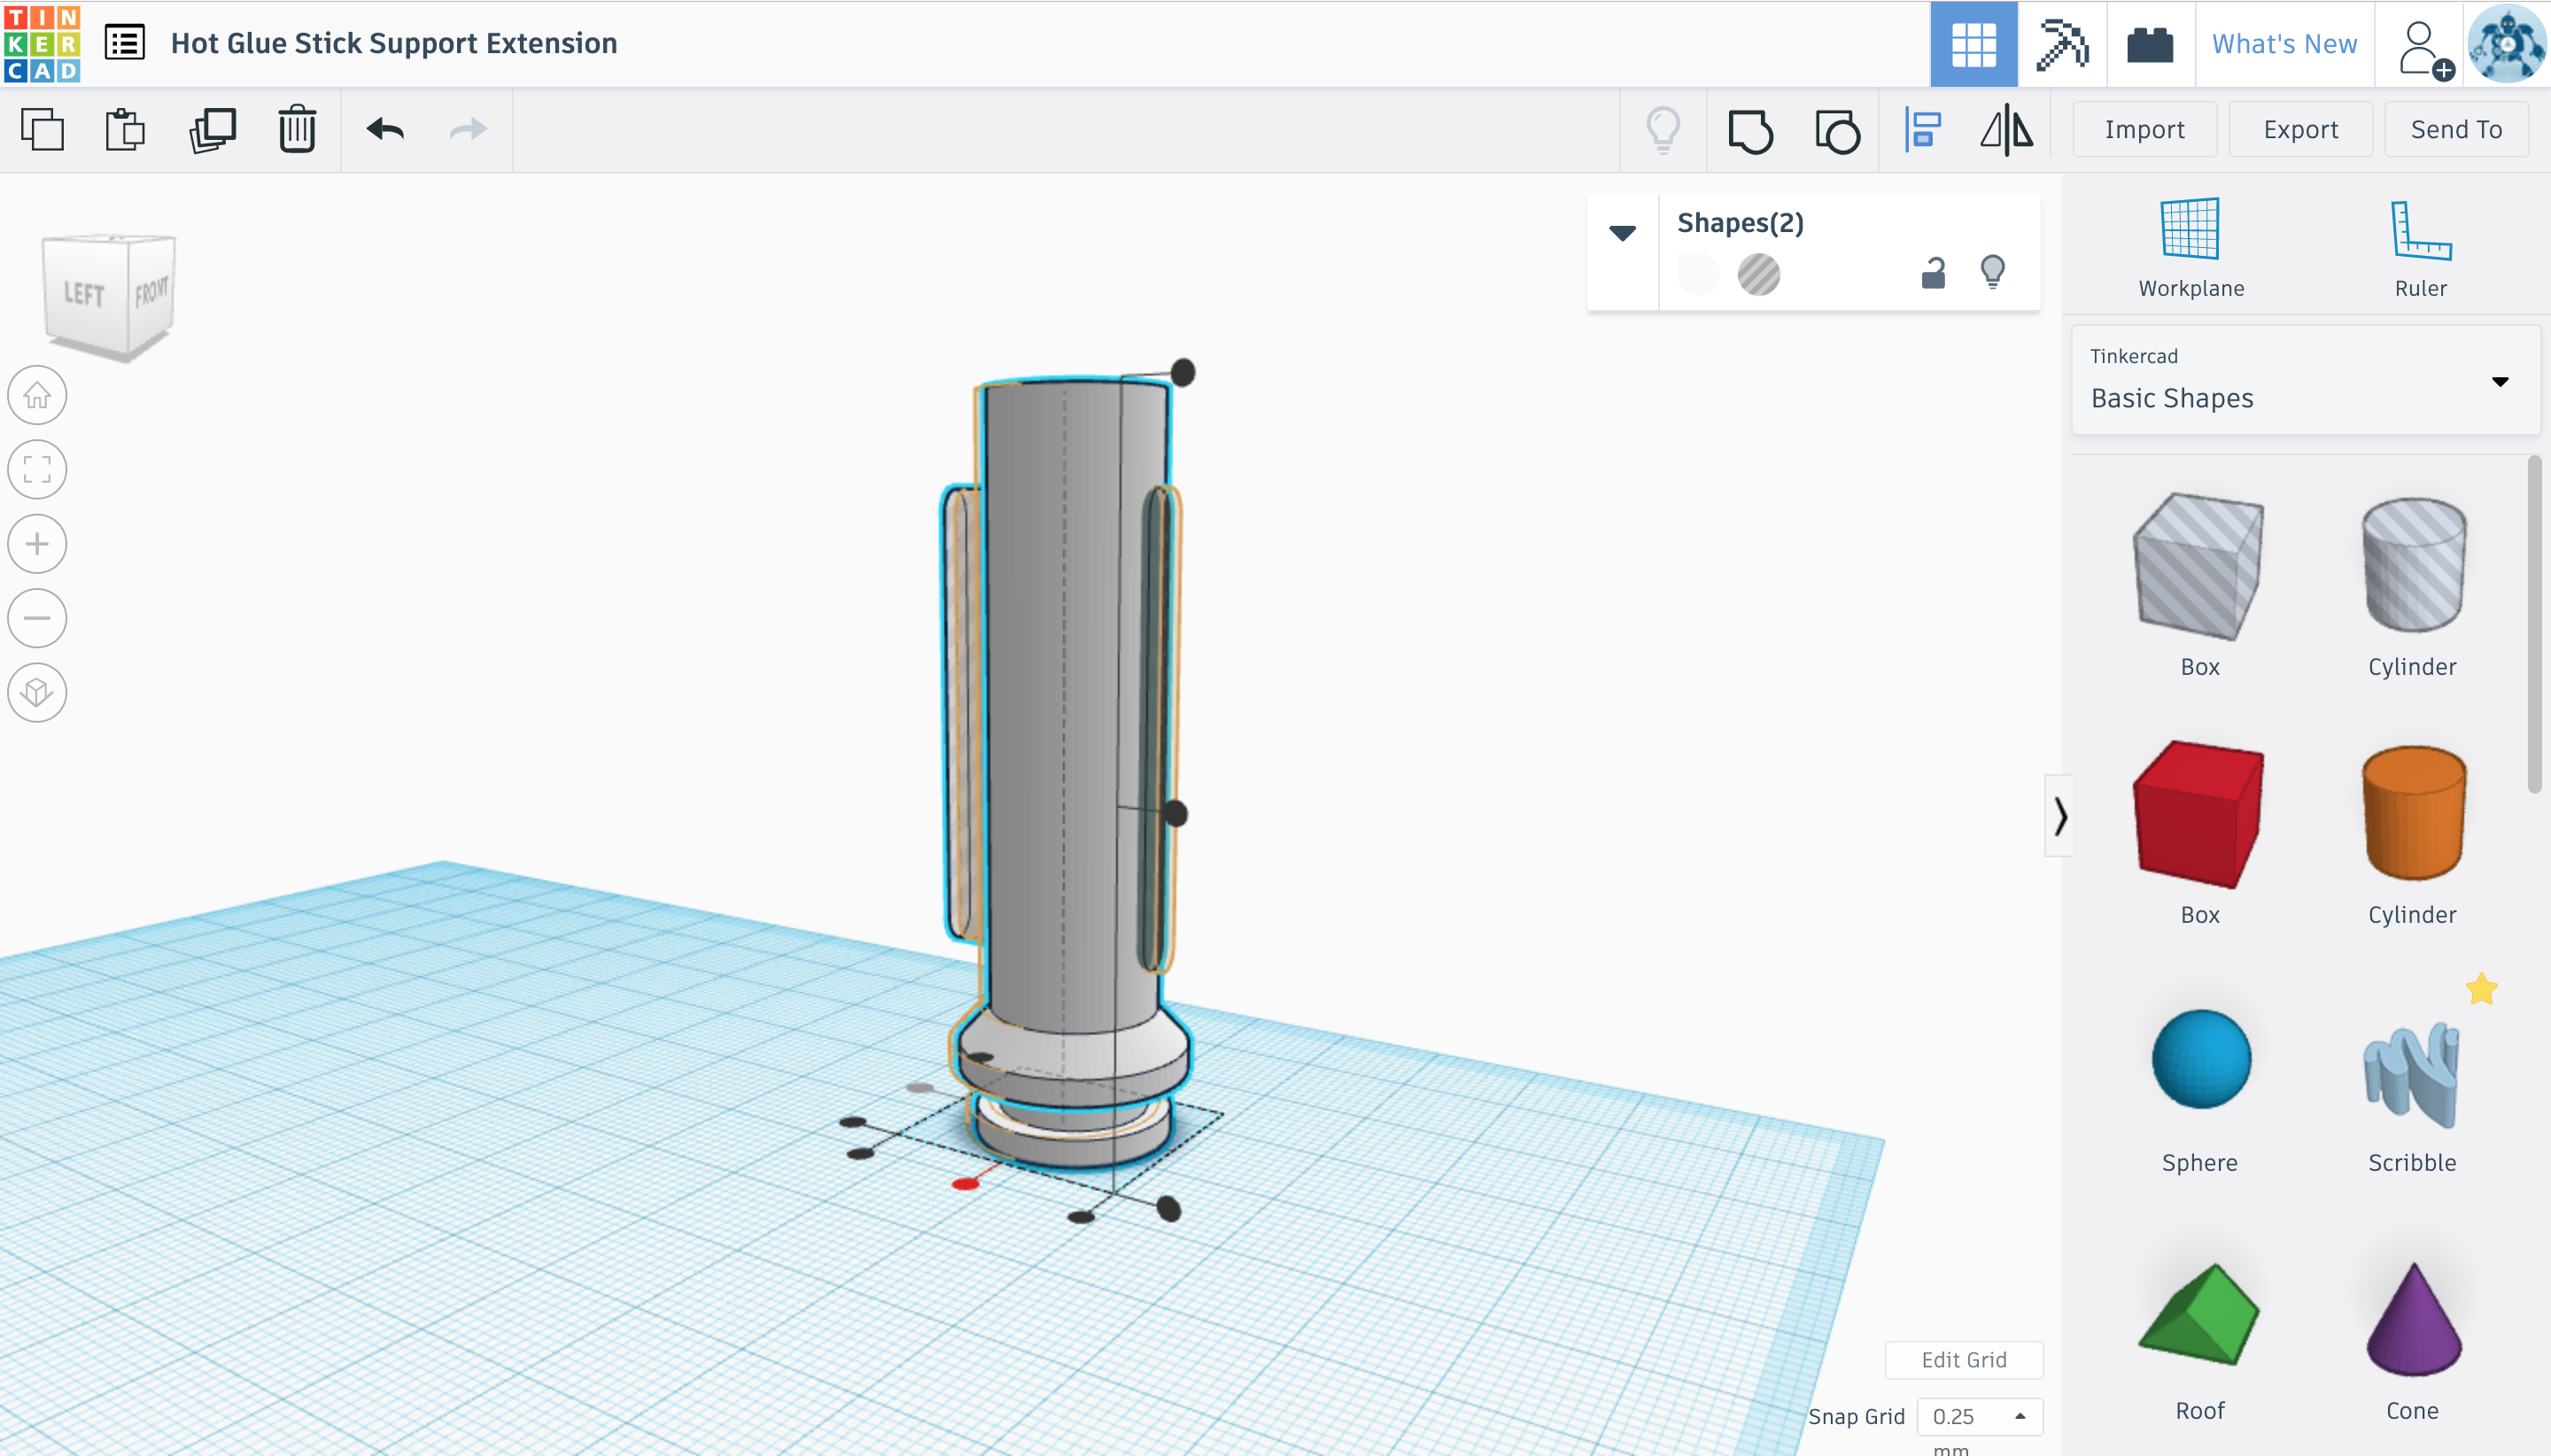Open the What's New tab

(x=2284, y=44)
